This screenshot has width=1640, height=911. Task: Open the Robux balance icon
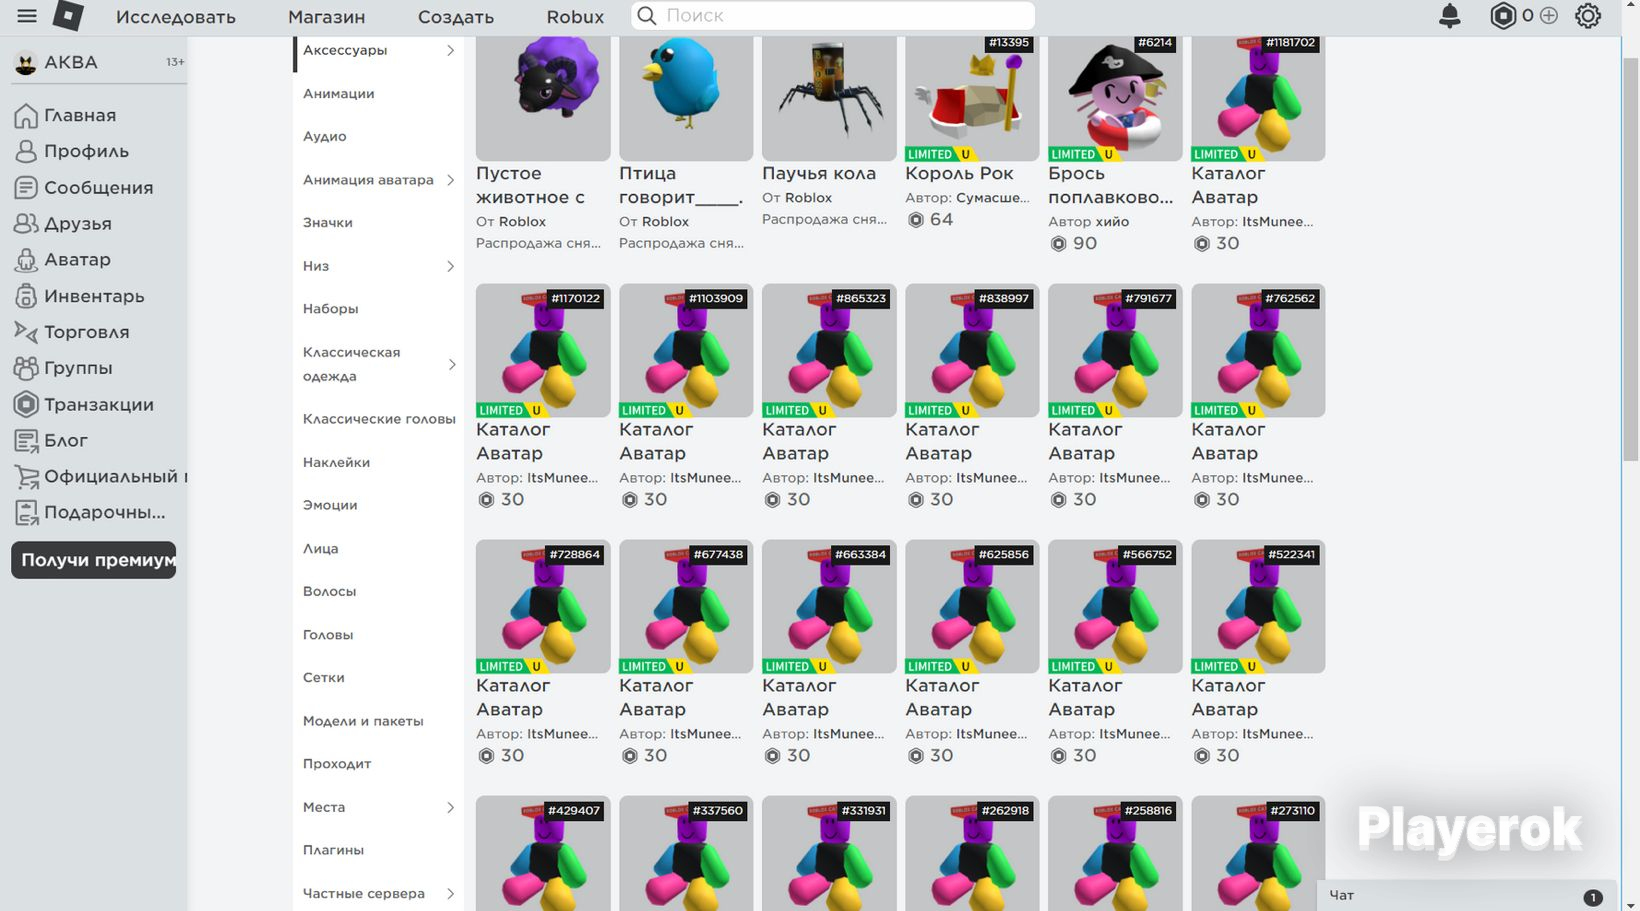[x=1502, y=16]
